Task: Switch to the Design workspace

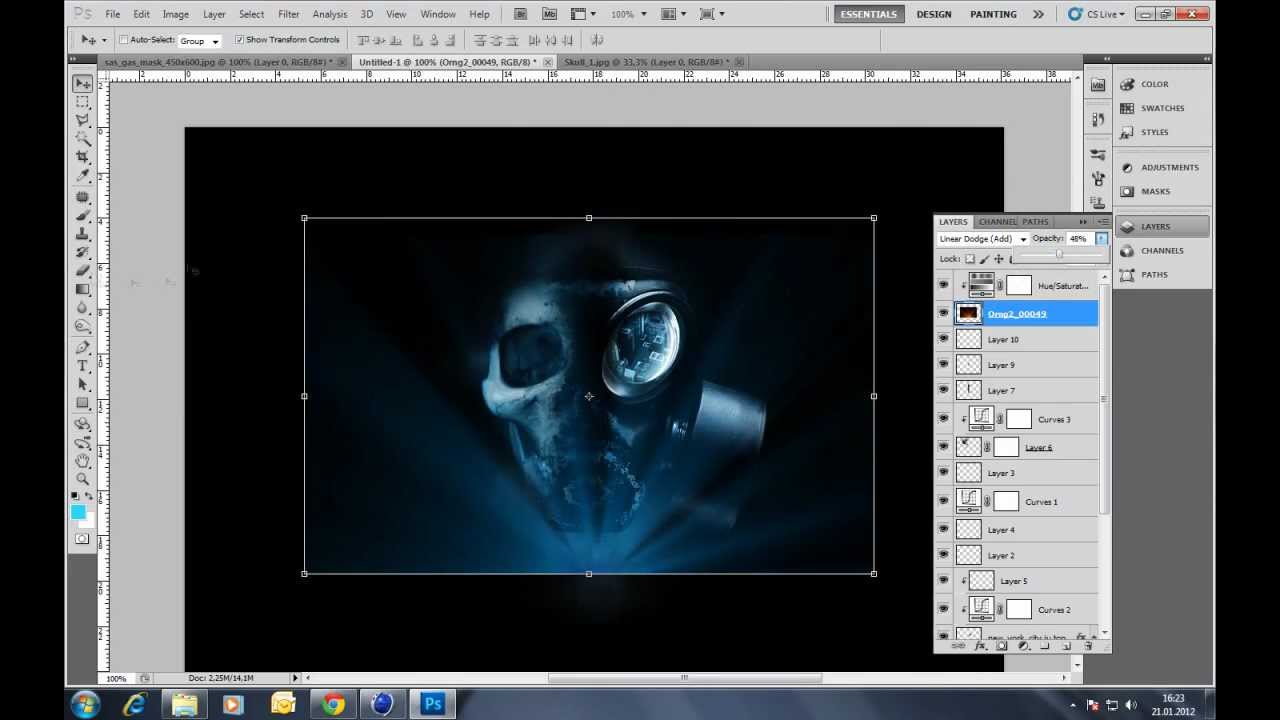Action: tap(934, 14)
